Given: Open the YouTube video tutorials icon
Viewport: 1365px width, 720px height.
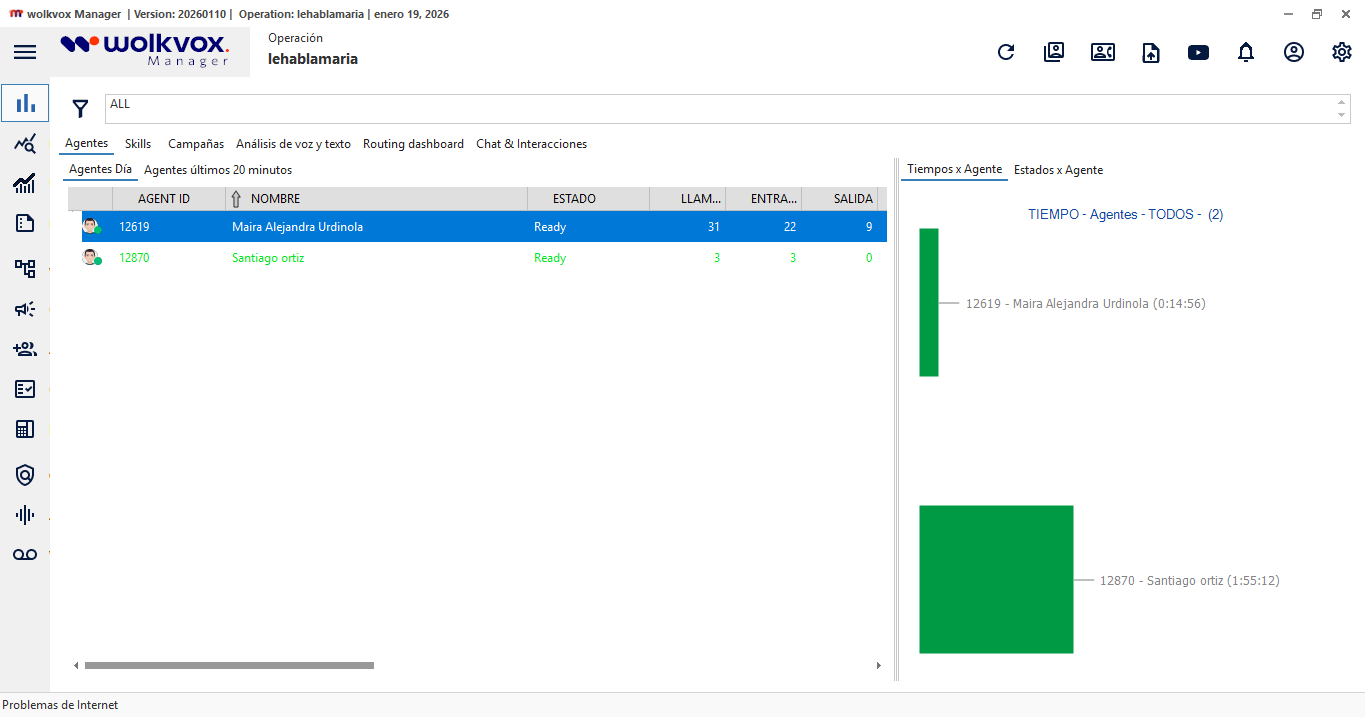Looking at the screenshot, I should [1198, 53].
